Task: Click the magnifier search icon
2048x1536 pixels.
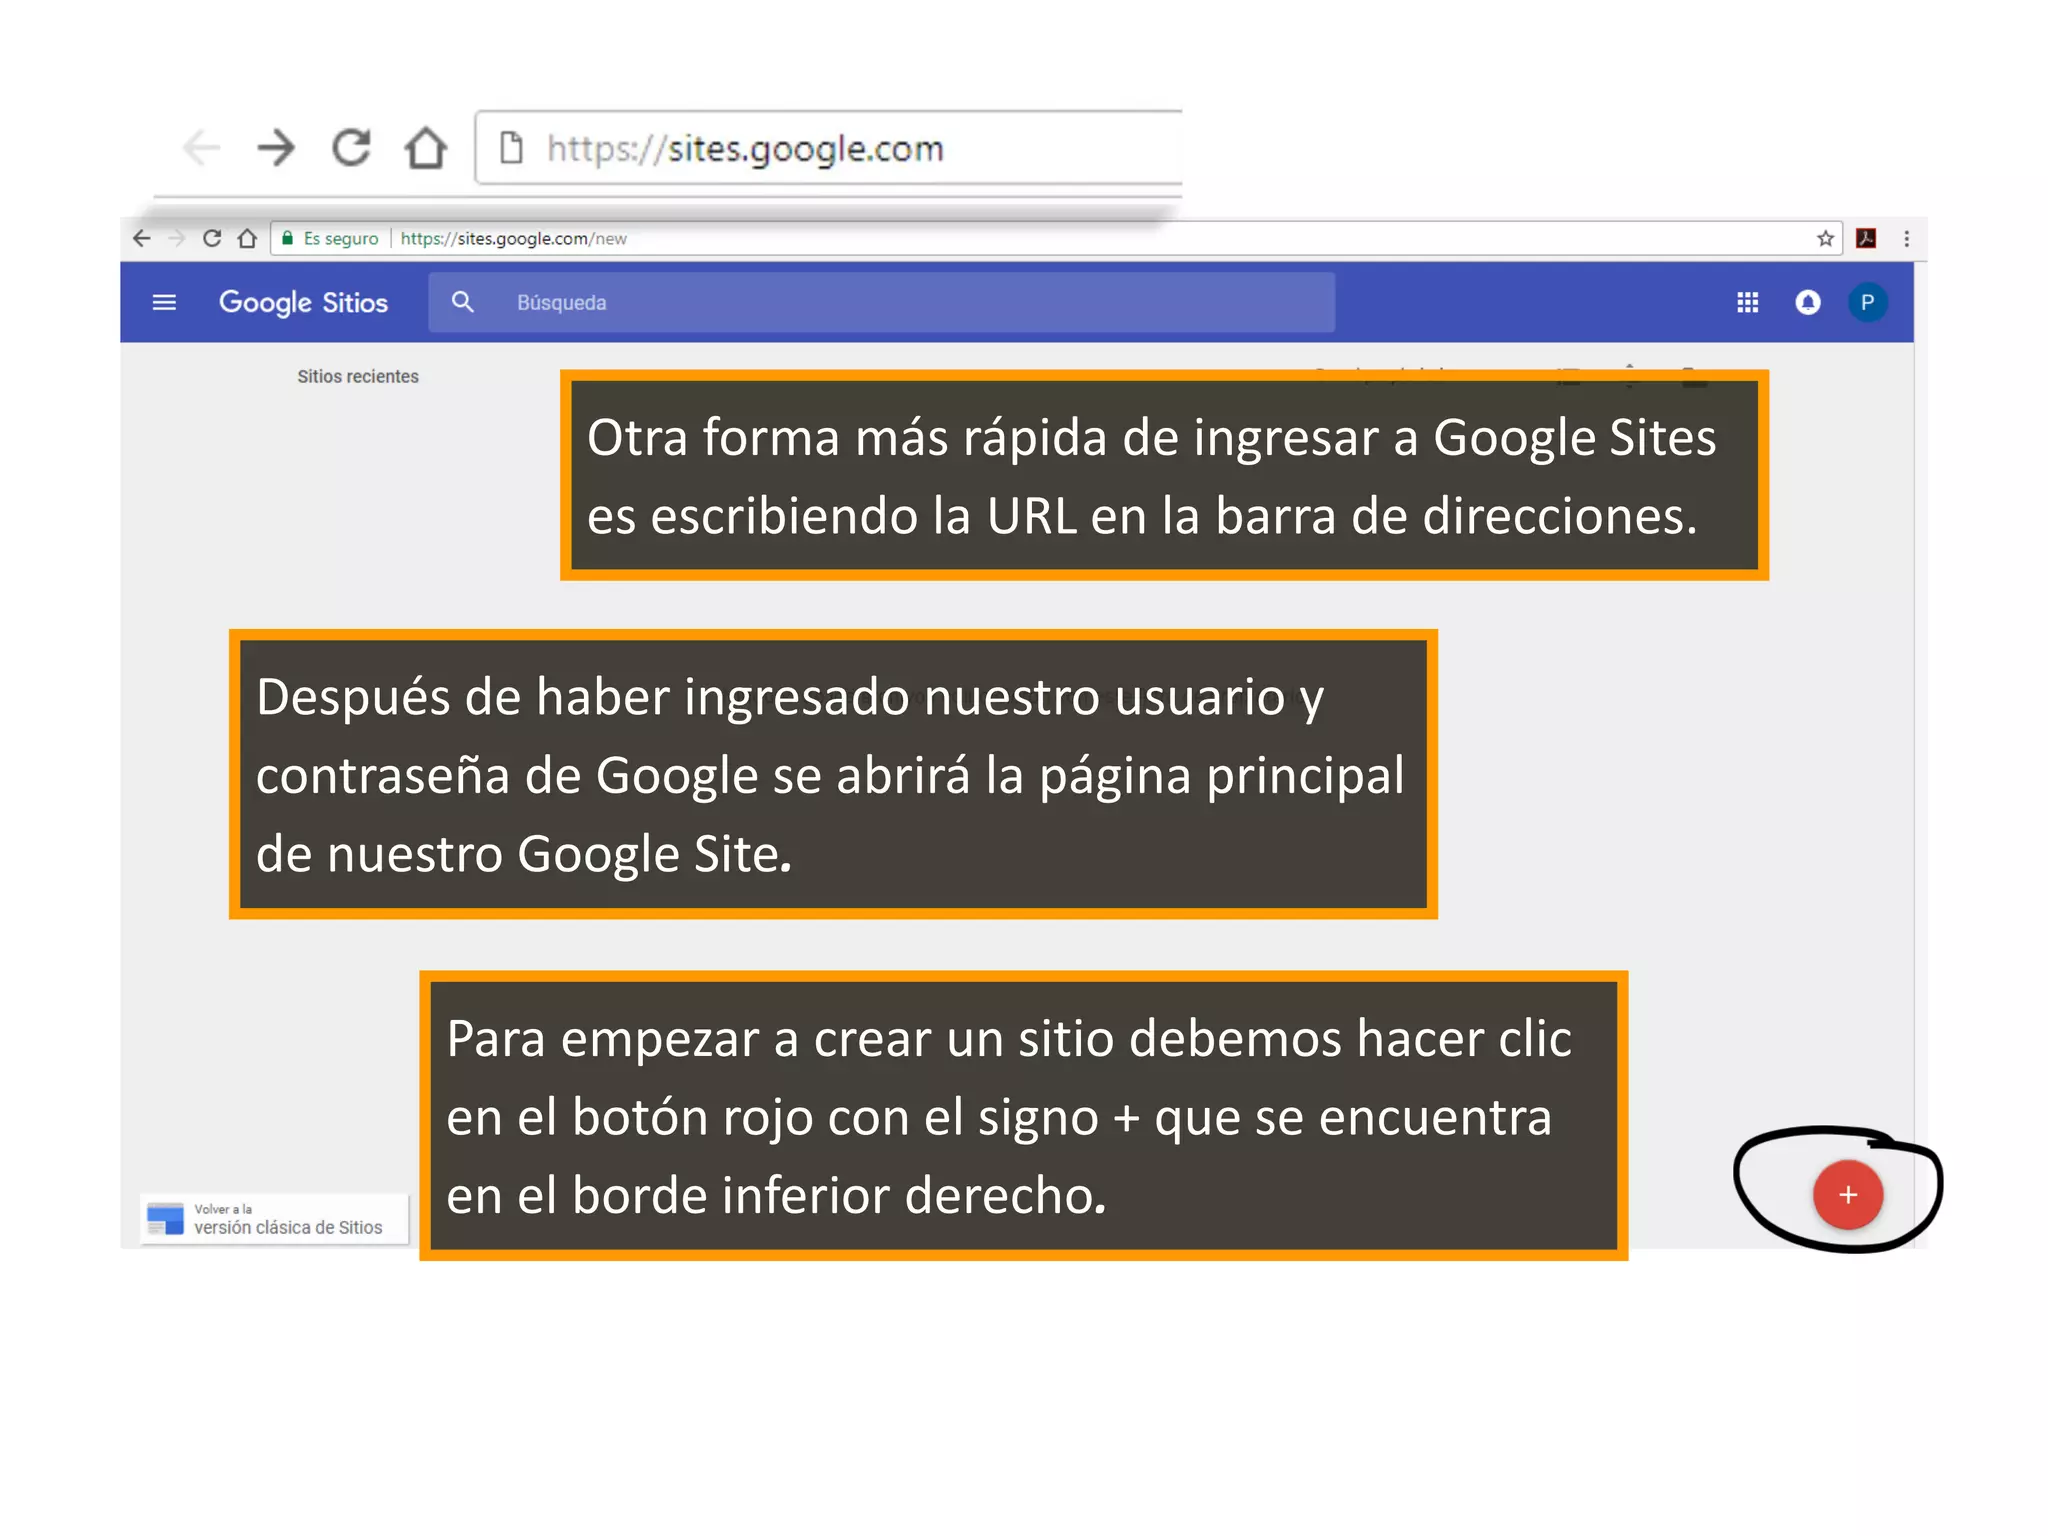Action: (x=462, y=302)
